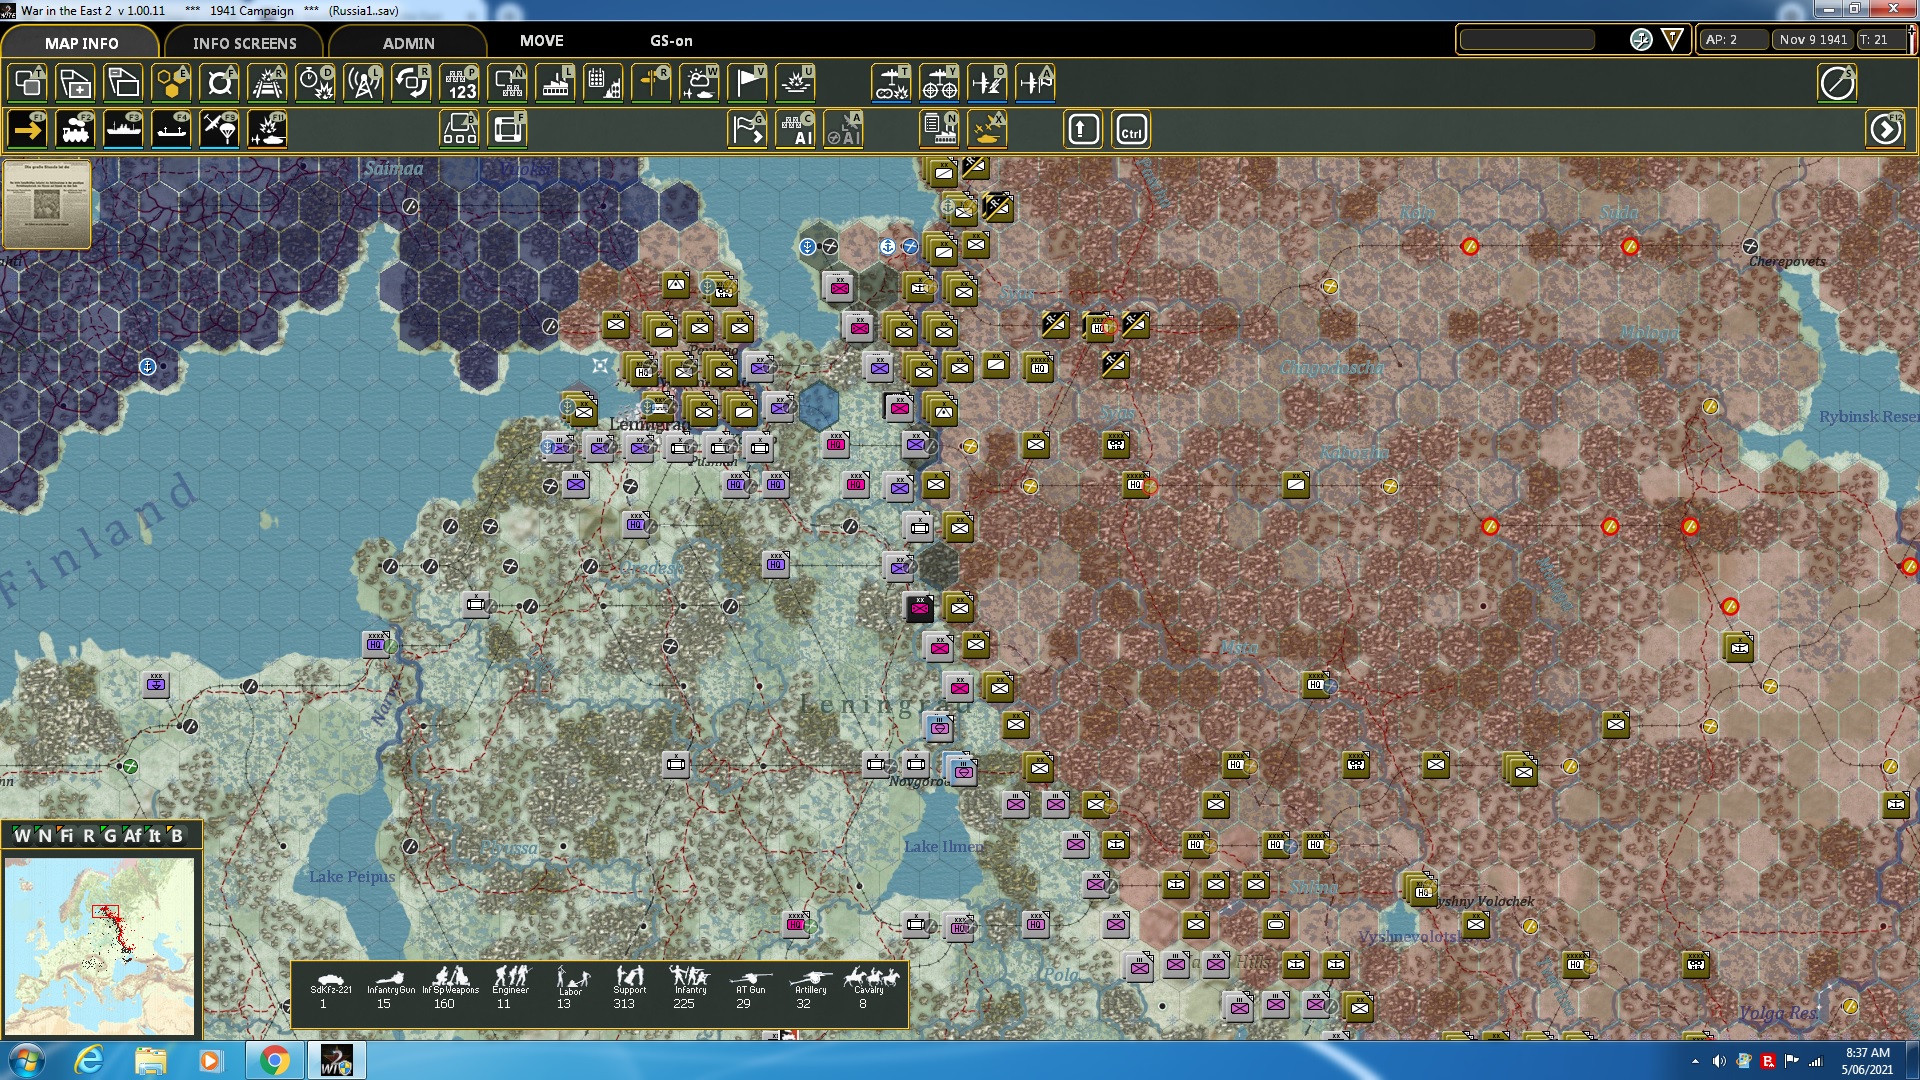The width and height of the screenshot is (1920, 1080).
Task: Select naval transport mode ship icon (F3)
Action: coord(123,130)
